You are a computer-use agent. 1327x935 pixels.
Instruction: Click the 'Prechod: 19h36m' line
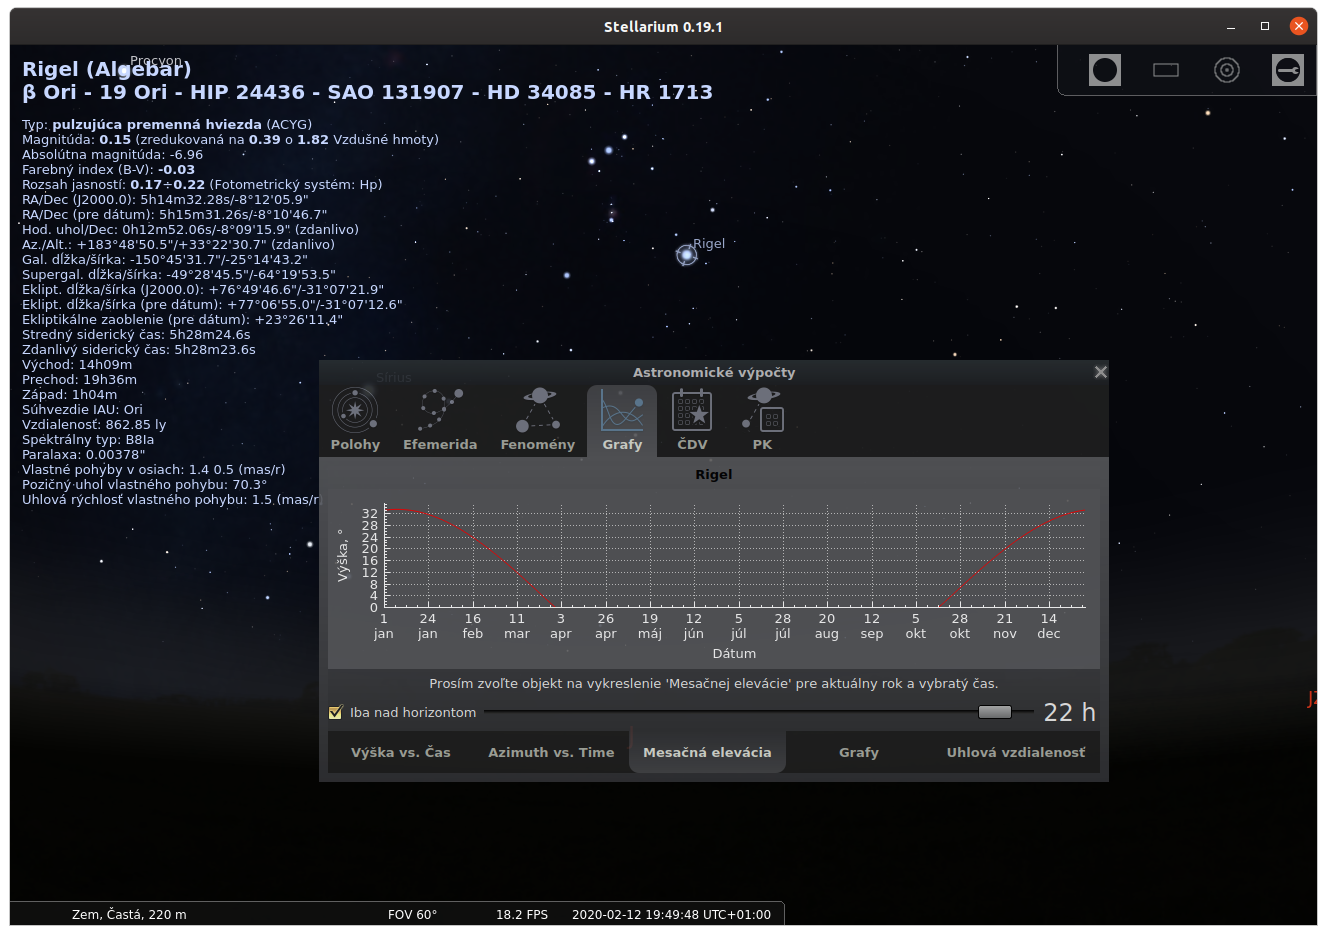point(79,379)
